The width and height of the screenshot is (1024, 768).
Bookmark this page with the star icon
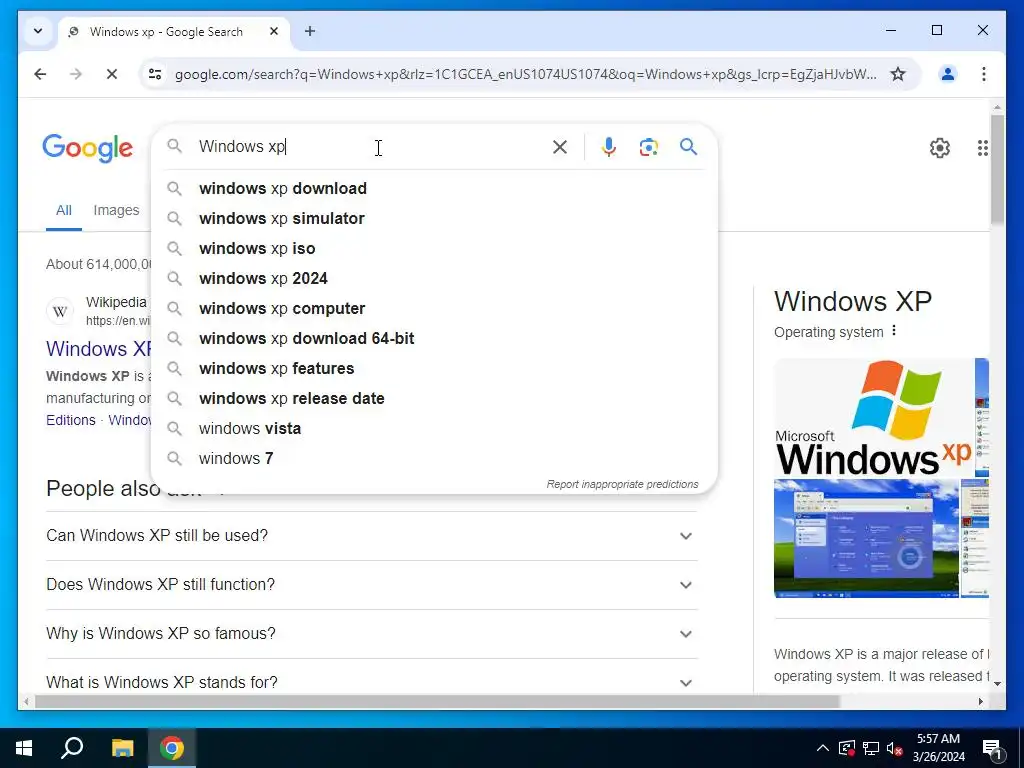[898, 74]
